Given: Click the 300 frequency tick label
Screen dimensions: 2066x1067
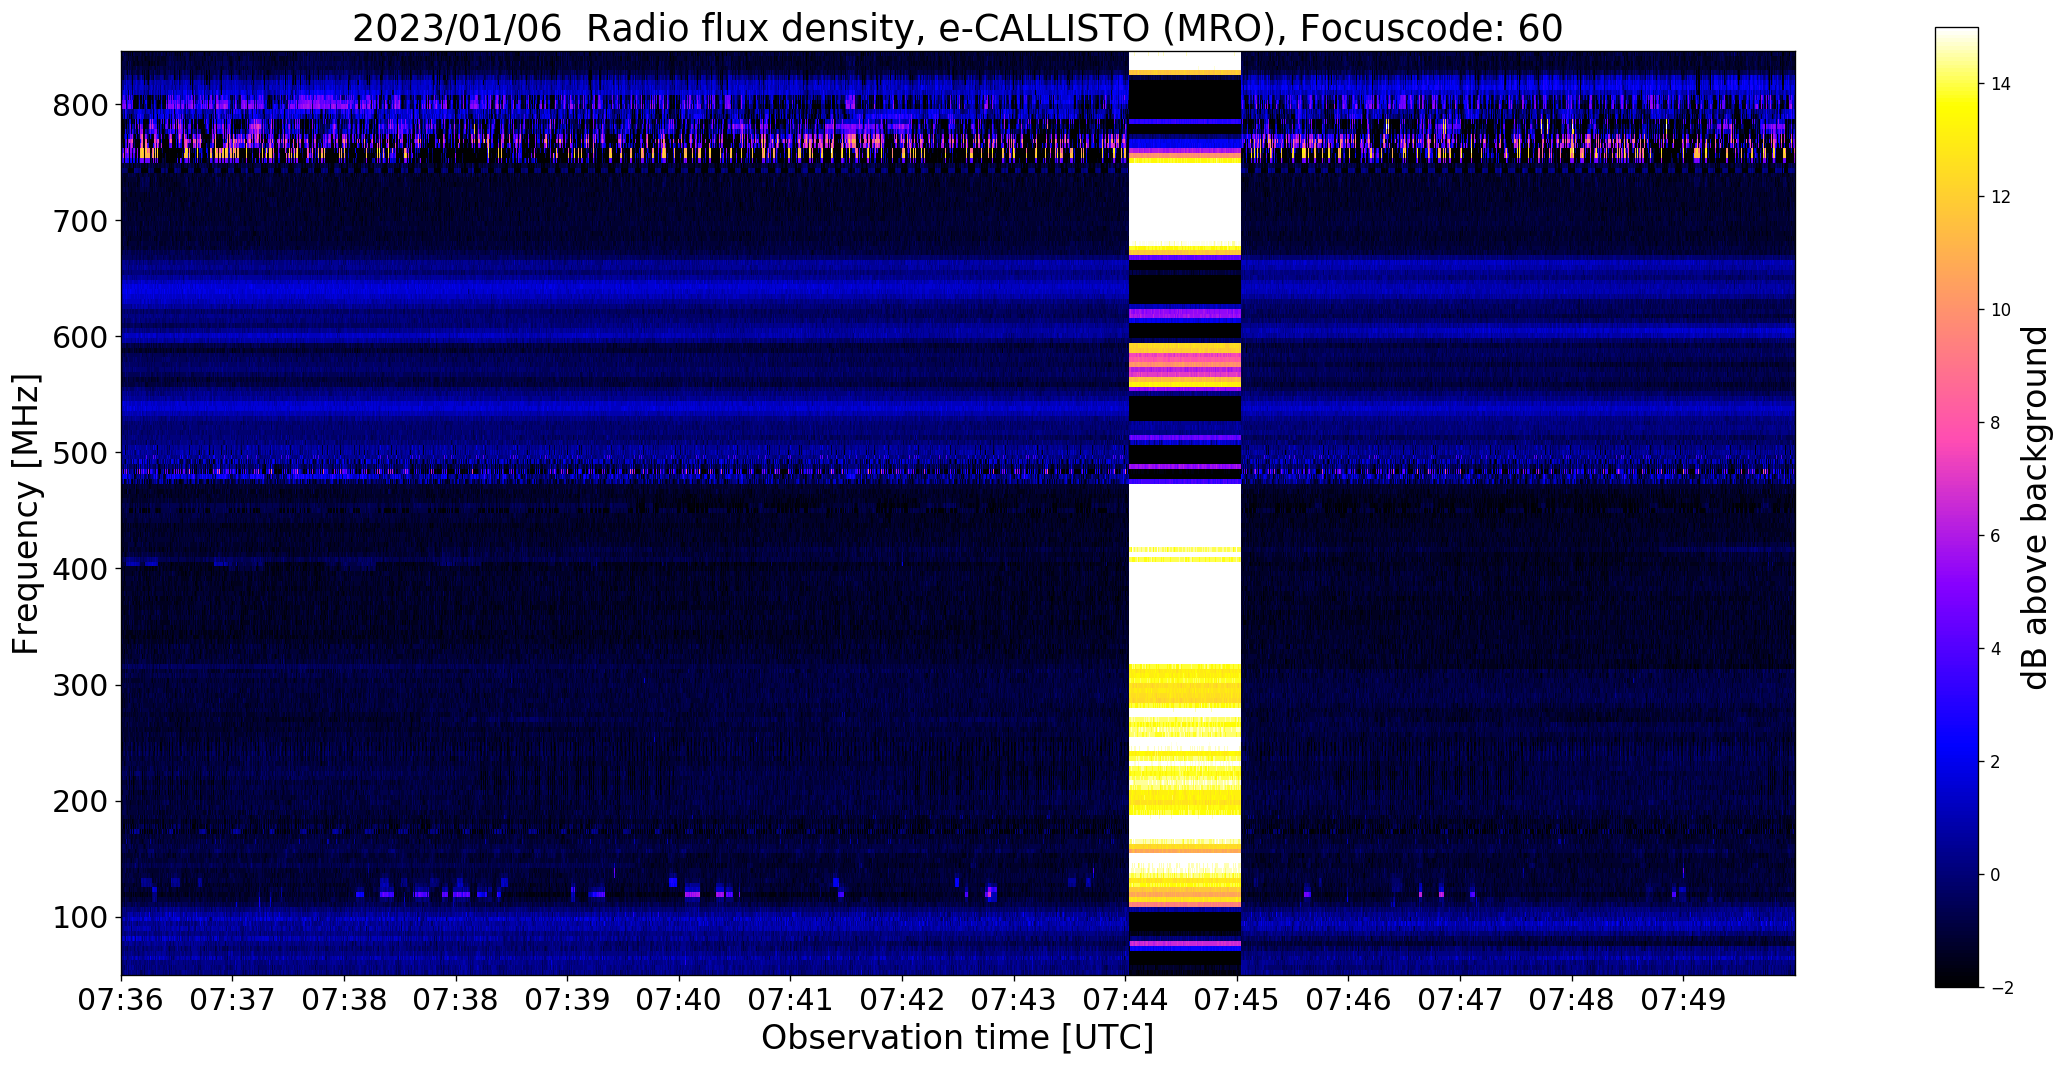Looking at the screenshot, I should (x=79, y=685).
